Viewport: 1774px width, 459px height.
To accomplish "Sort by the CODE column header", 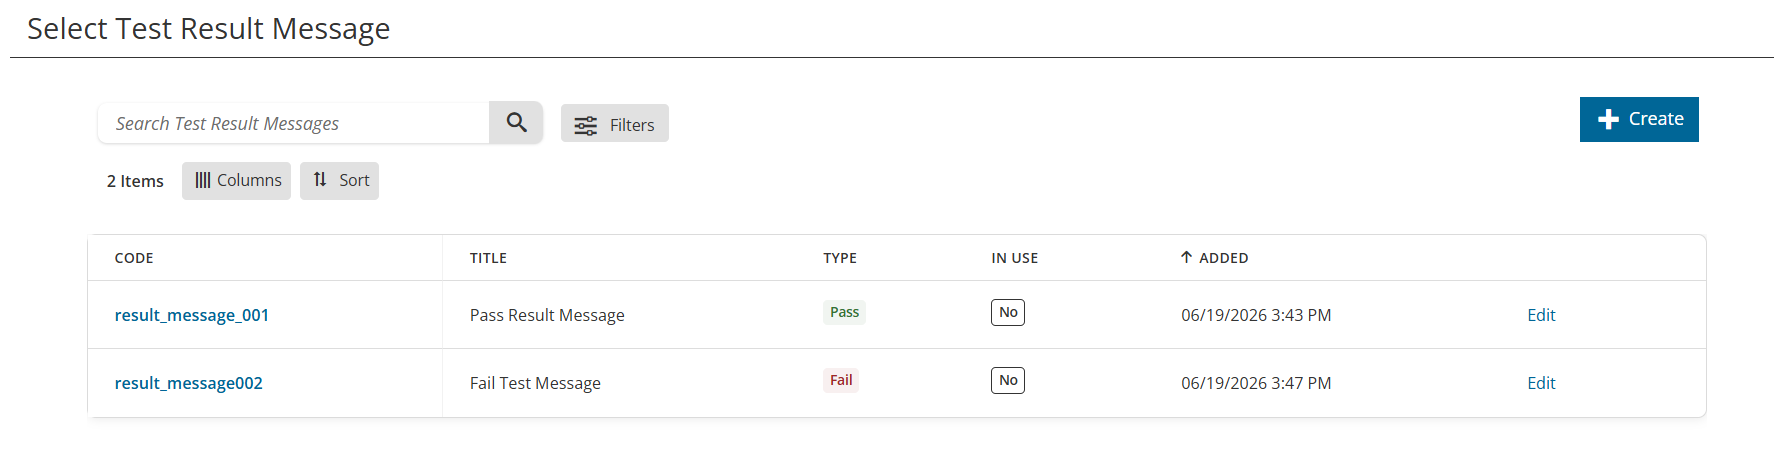I will (x=134, y=258).
